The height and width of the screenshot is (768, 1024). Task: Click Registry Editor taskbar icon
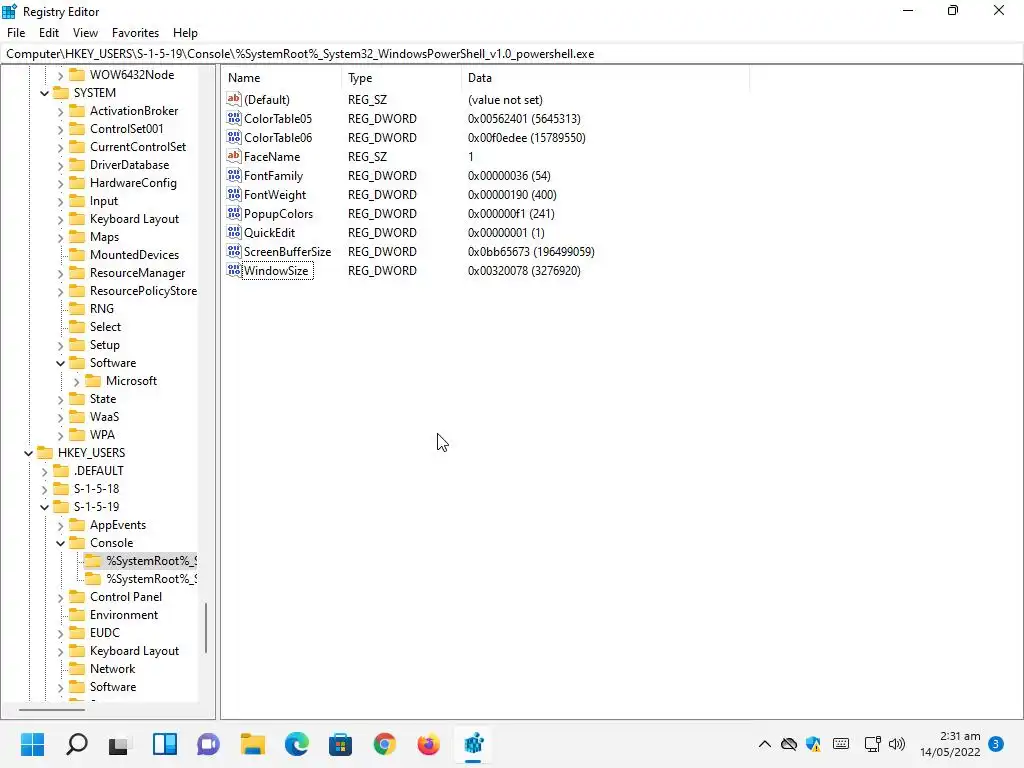click(x=473, y=744)
